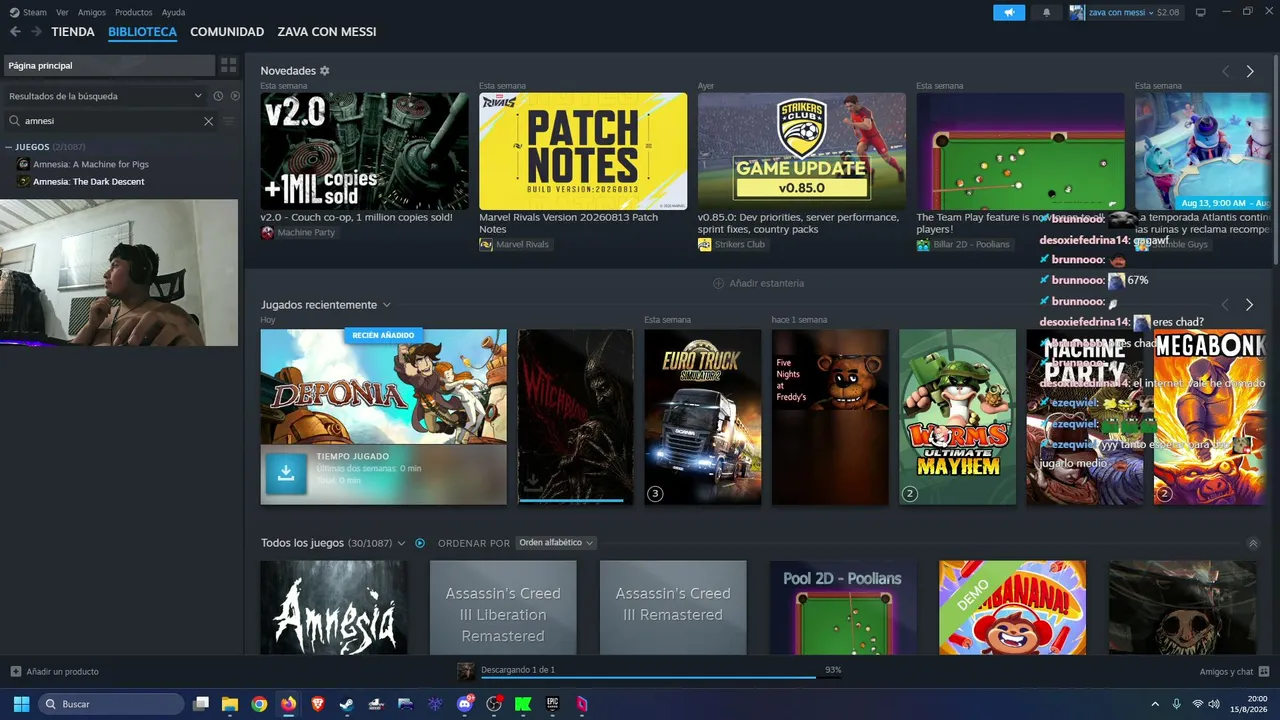Open account menu 'zava con messi'
This screenshot has height=720, width=1280.
(1124, 12)
